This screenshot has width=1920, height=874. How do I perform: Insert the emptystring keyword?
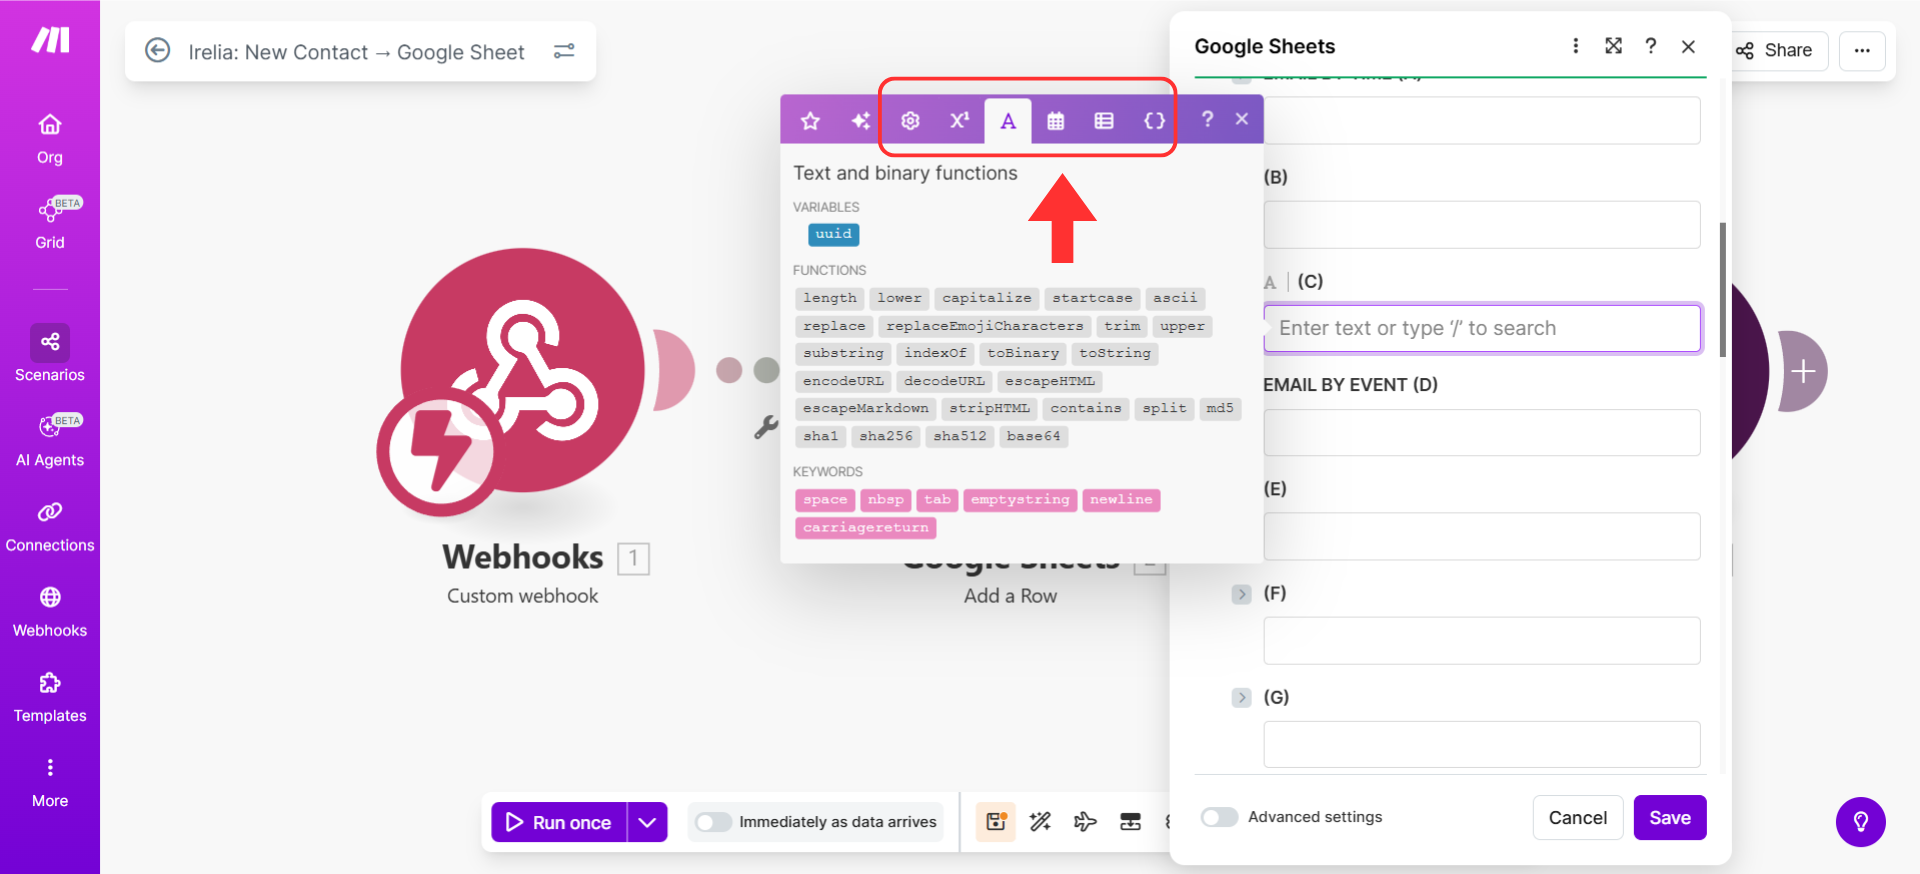coord(1020,500)
